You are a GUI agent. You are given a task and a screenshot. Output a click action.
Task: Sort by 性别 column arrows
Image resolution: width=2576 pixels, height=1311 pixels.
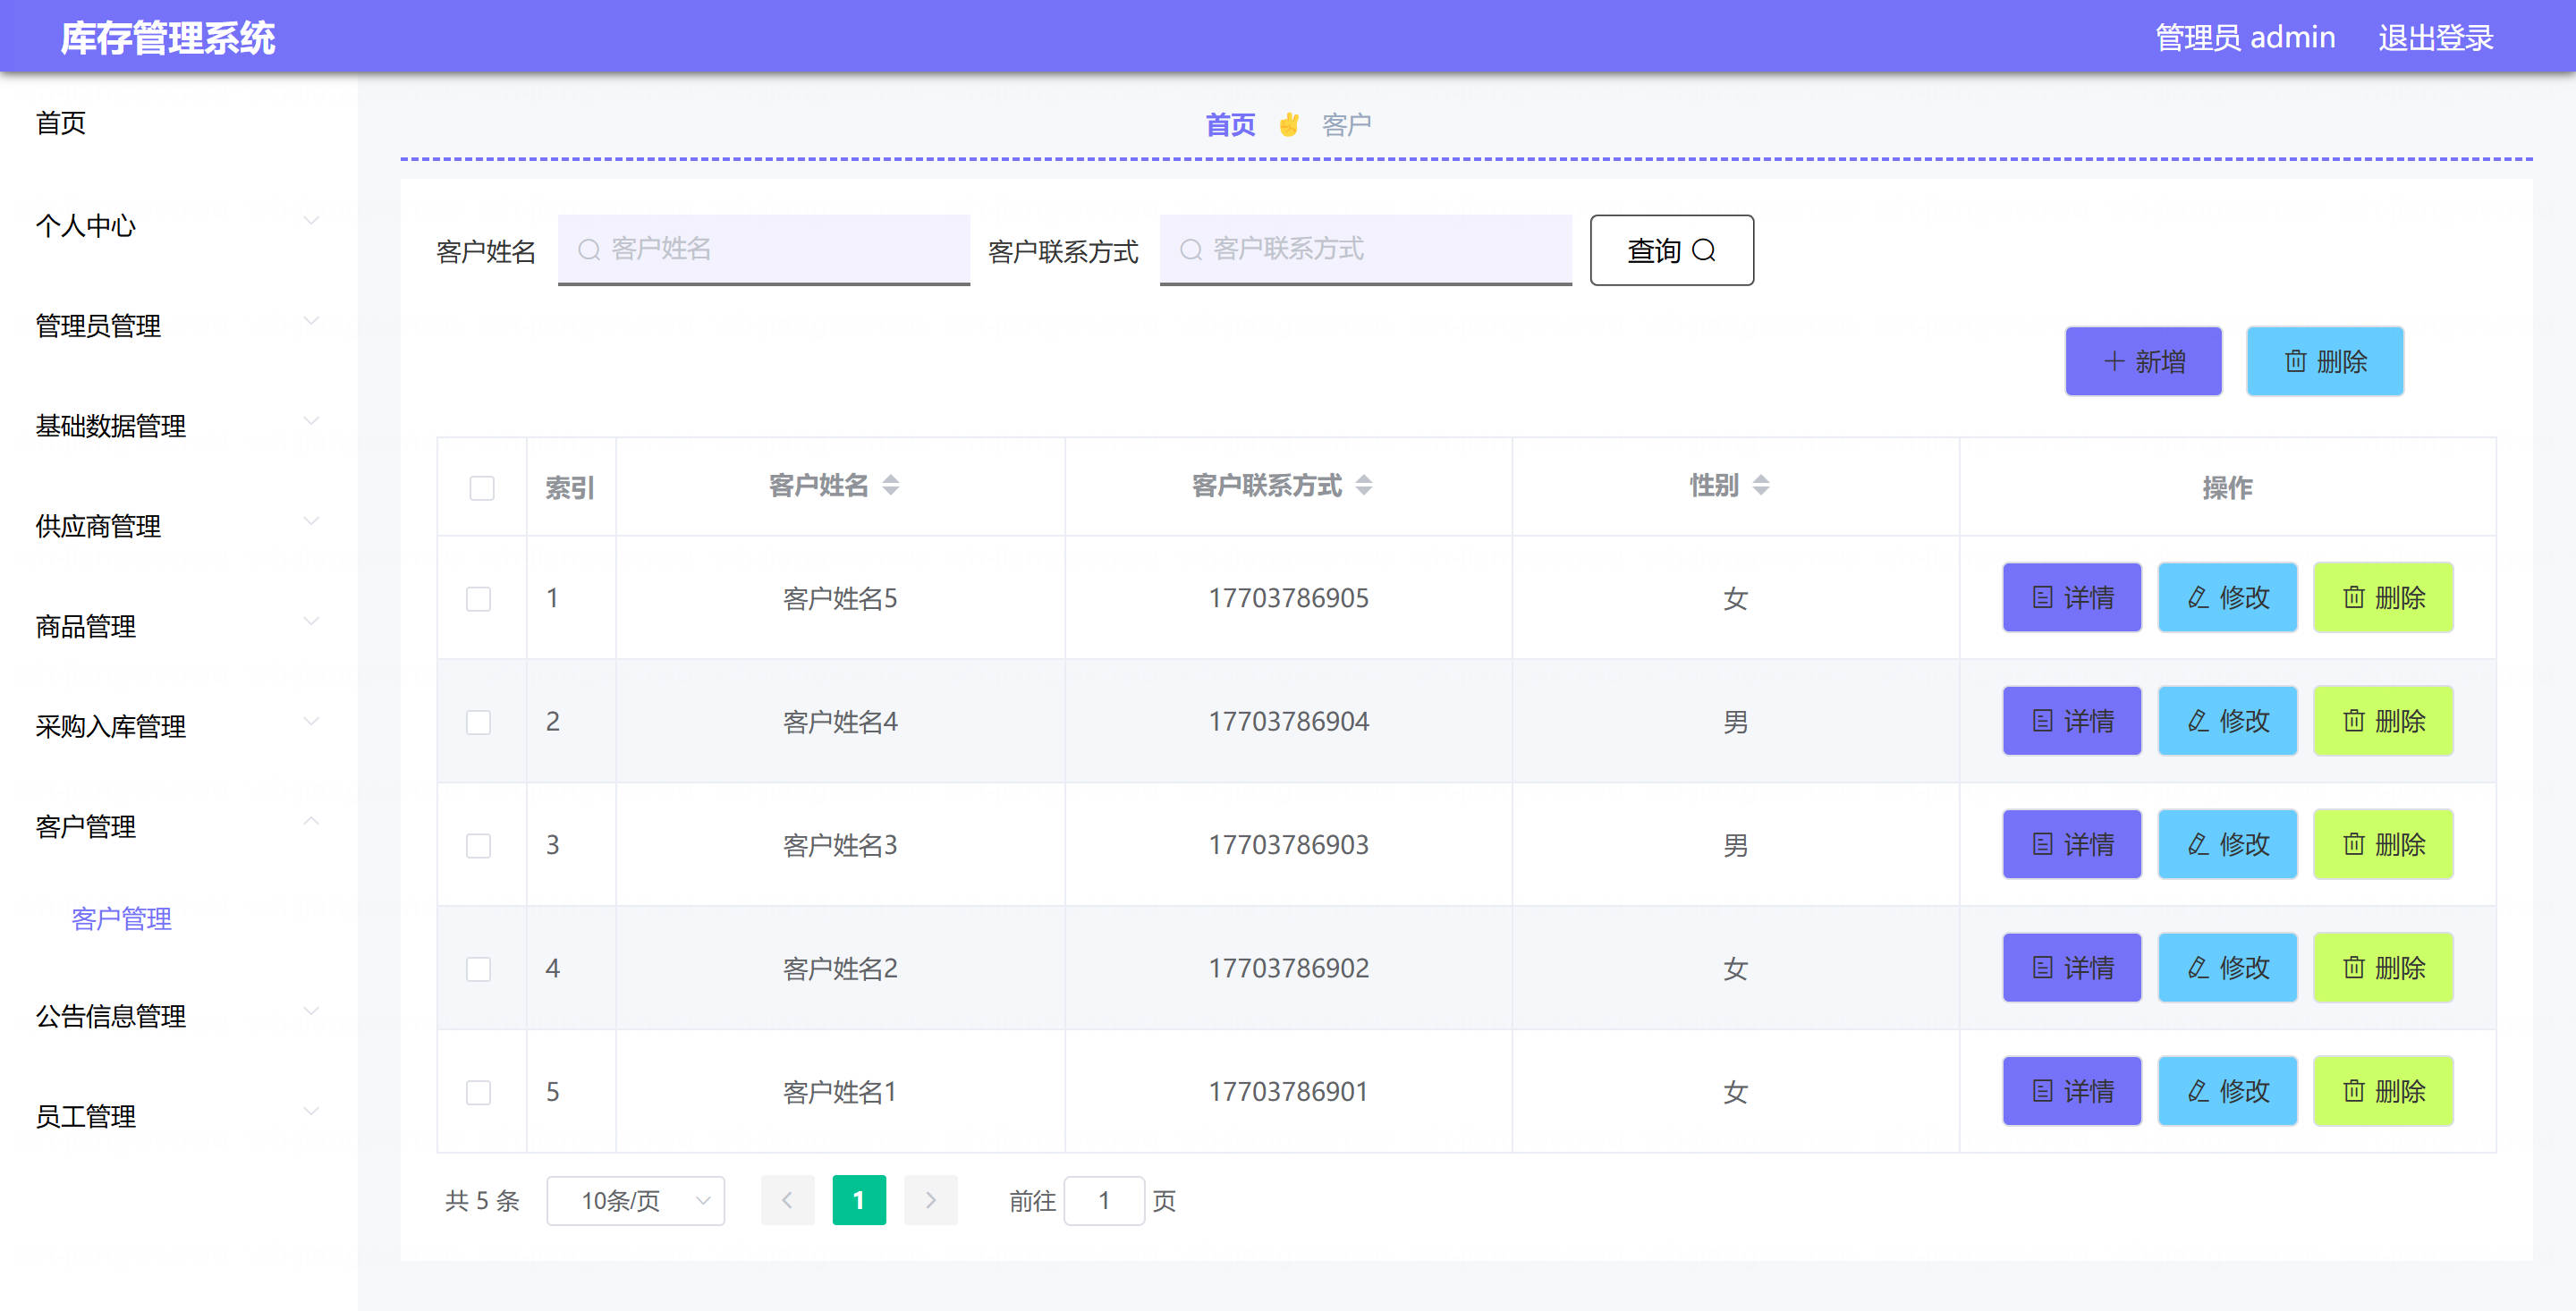coord(1760,485)
